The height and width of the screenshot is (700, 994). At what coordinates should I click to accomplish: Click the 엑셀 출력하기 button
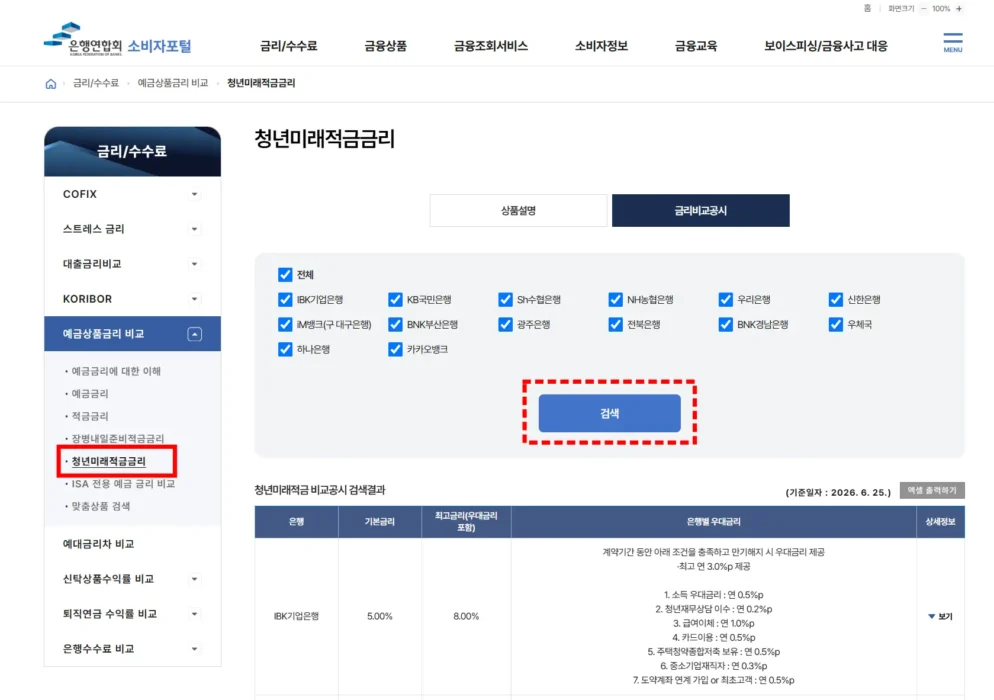coord(932,490)
